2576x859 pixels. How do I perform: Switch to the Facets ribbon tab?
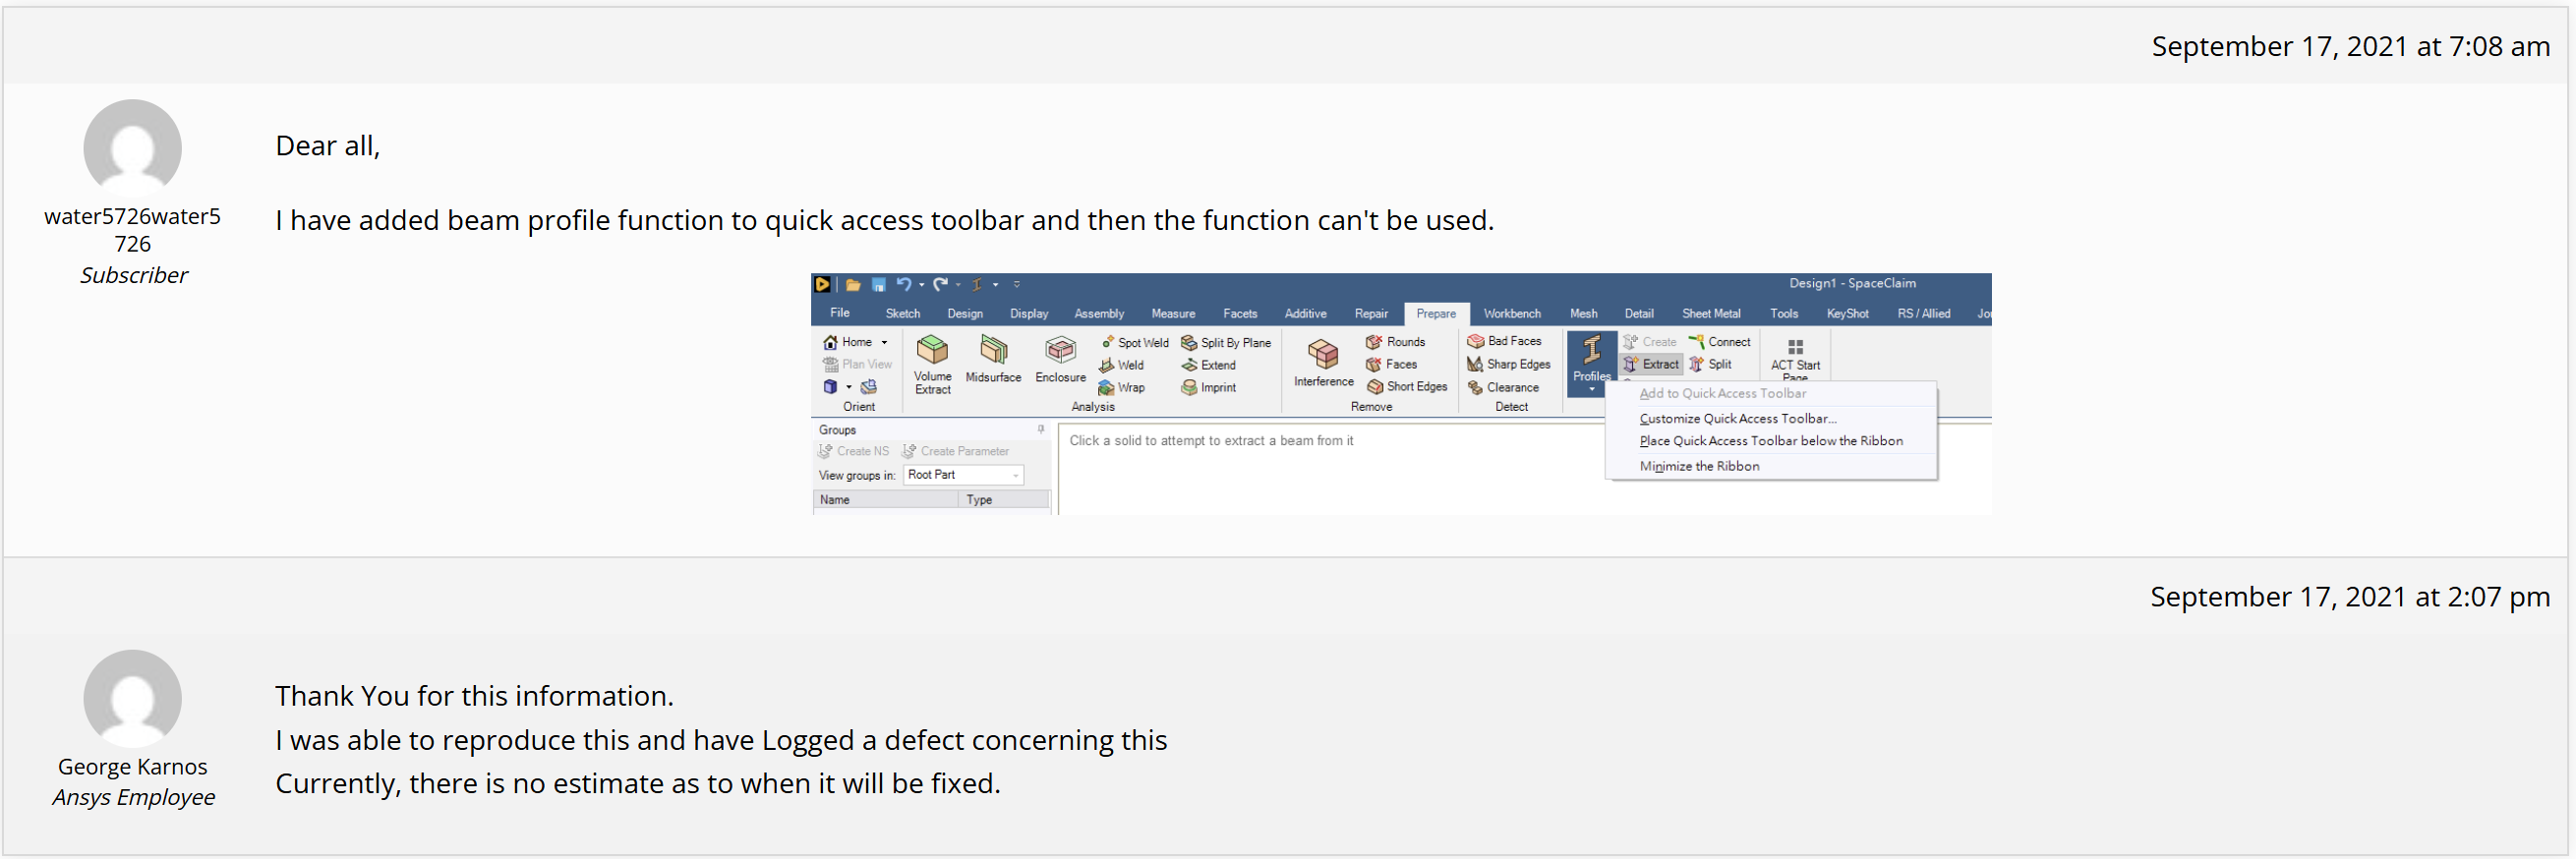1240,314
